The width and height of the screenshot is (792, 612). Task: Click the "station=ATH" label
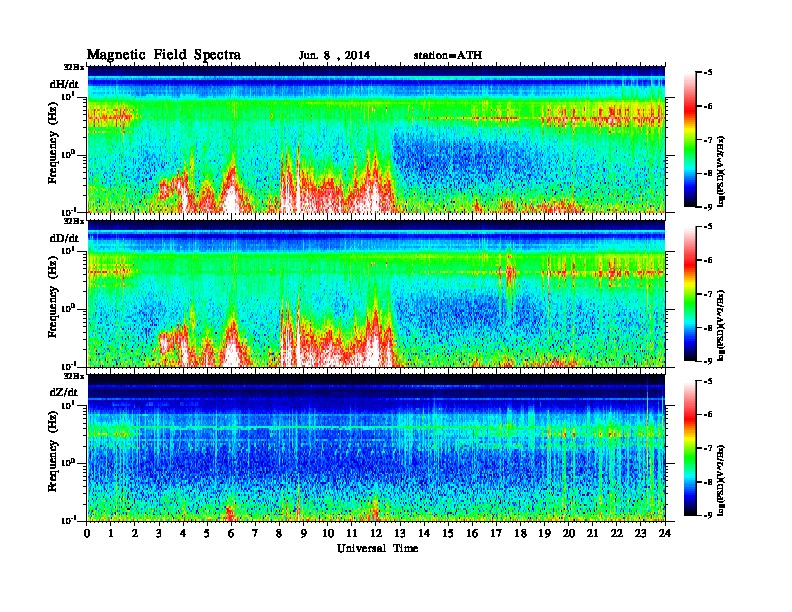[448, 56]
